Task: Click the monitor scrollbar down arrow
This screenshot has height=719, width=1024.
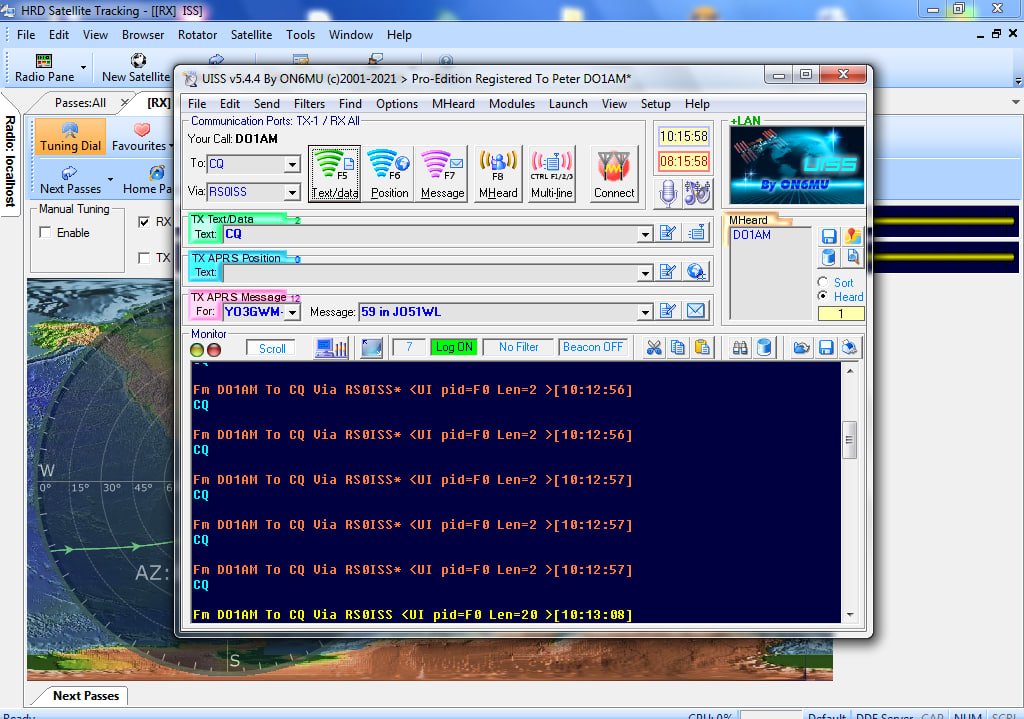Action: pyautogui.click(x=850, y=615)
